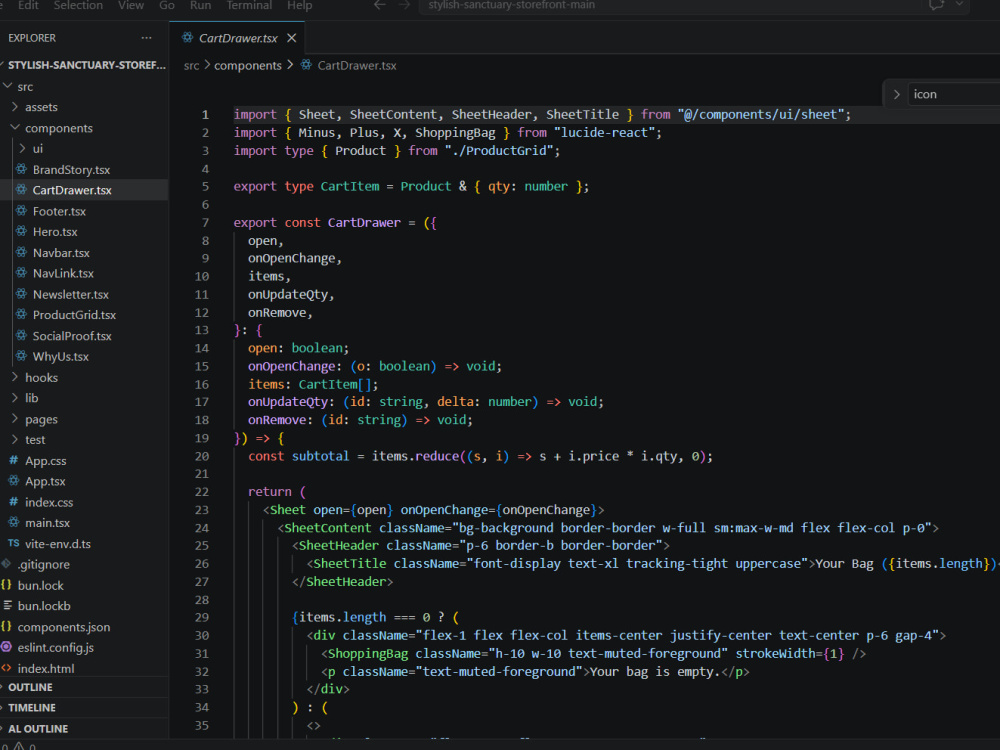Click the braces icon beside bun.lock
Image resolution: width=1000 pixels, height=750 pixels.
[x=6, y=585]
